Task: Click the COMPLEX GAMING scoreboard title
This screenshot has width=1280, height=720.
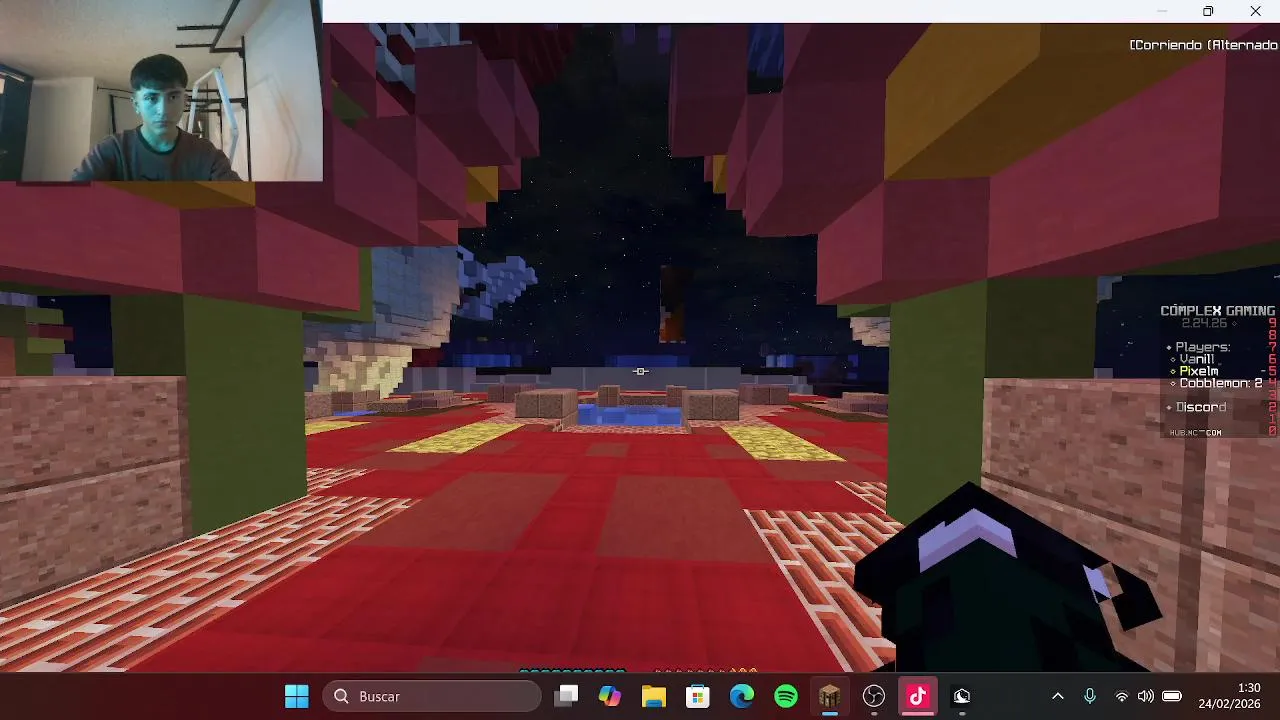Action: tap(1217, 311)
